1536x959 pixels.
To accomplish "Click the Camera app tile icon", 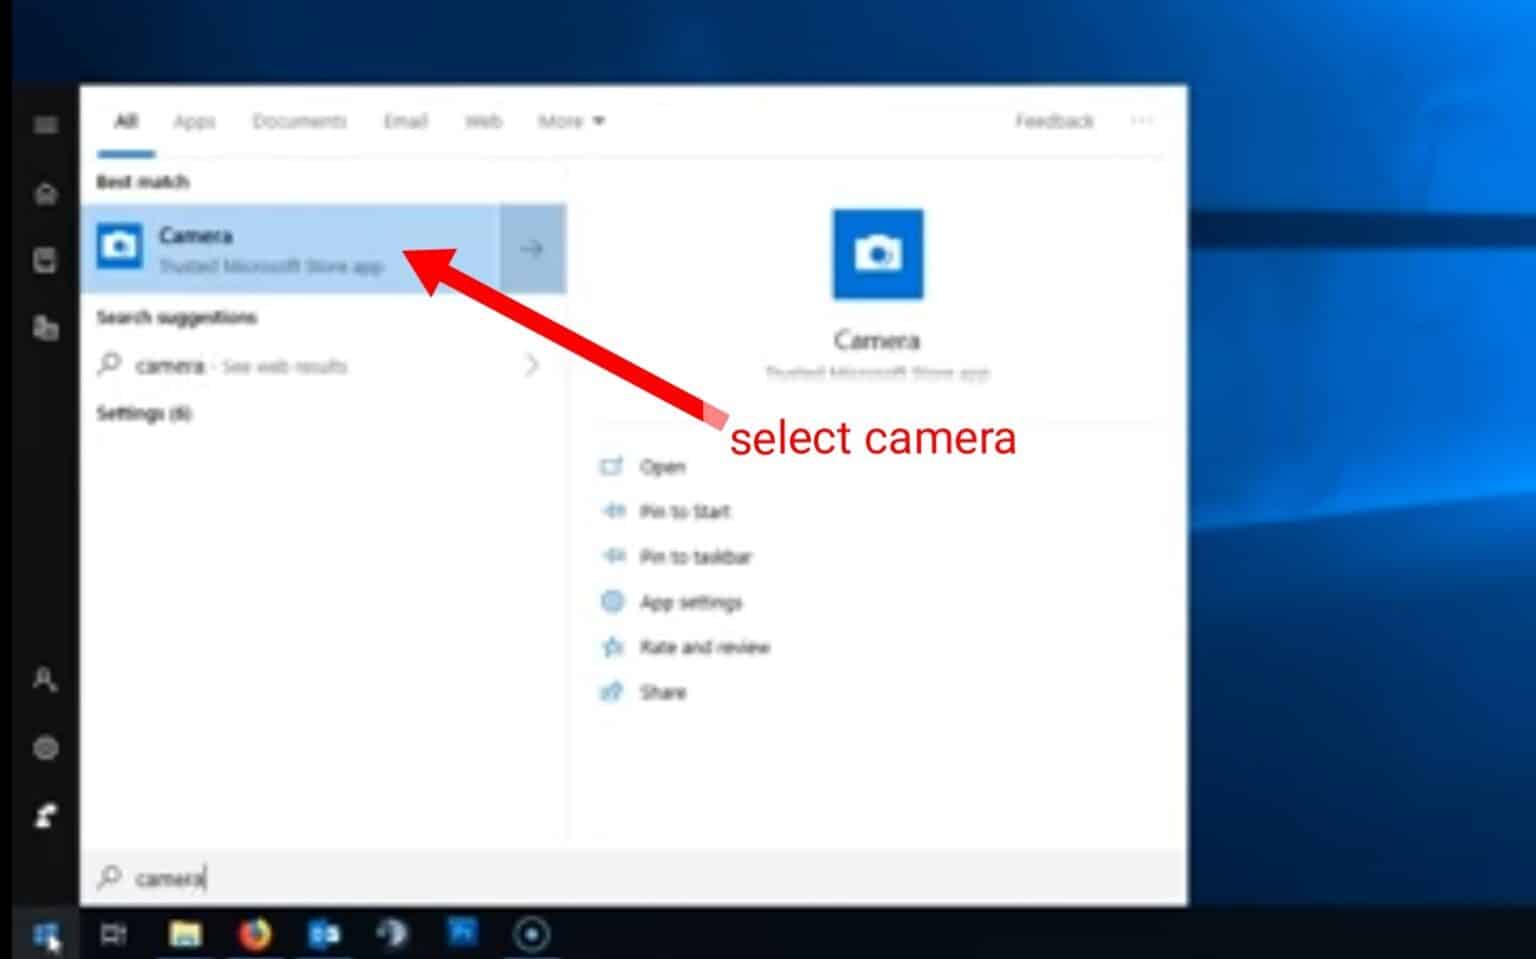I will click(877, 255).
